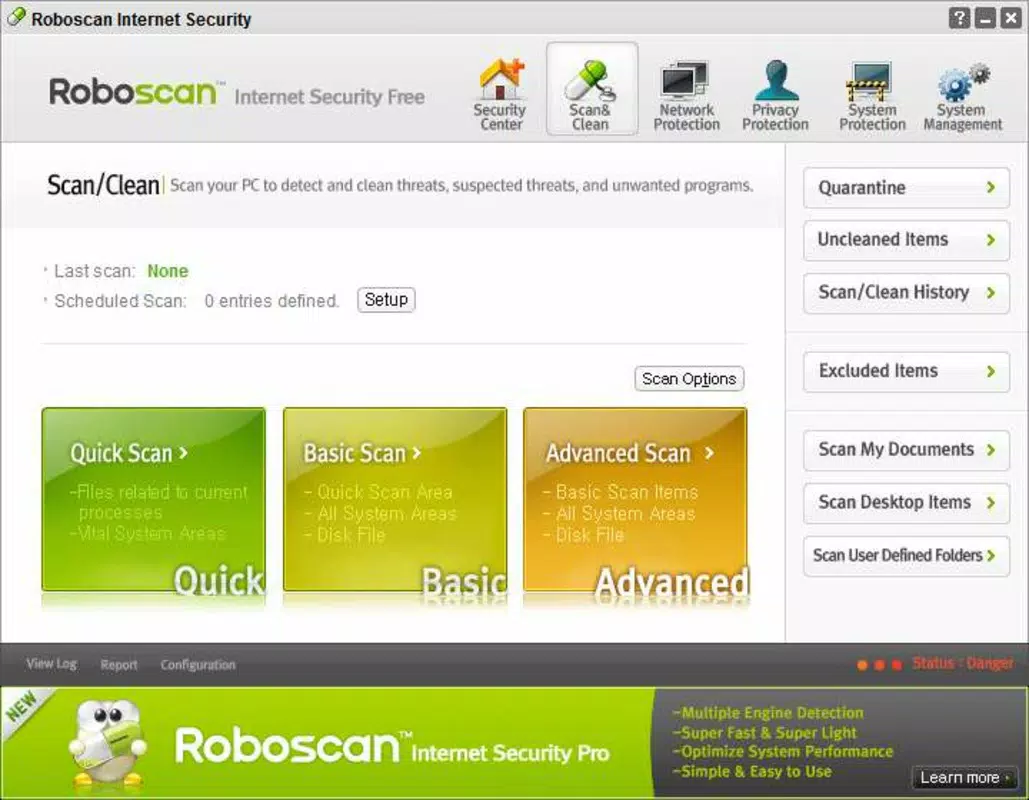This screenshot has height=800, width=1029.
Task: Click 'Super Fast & Super Light' banner text
Action: (765, 732)
